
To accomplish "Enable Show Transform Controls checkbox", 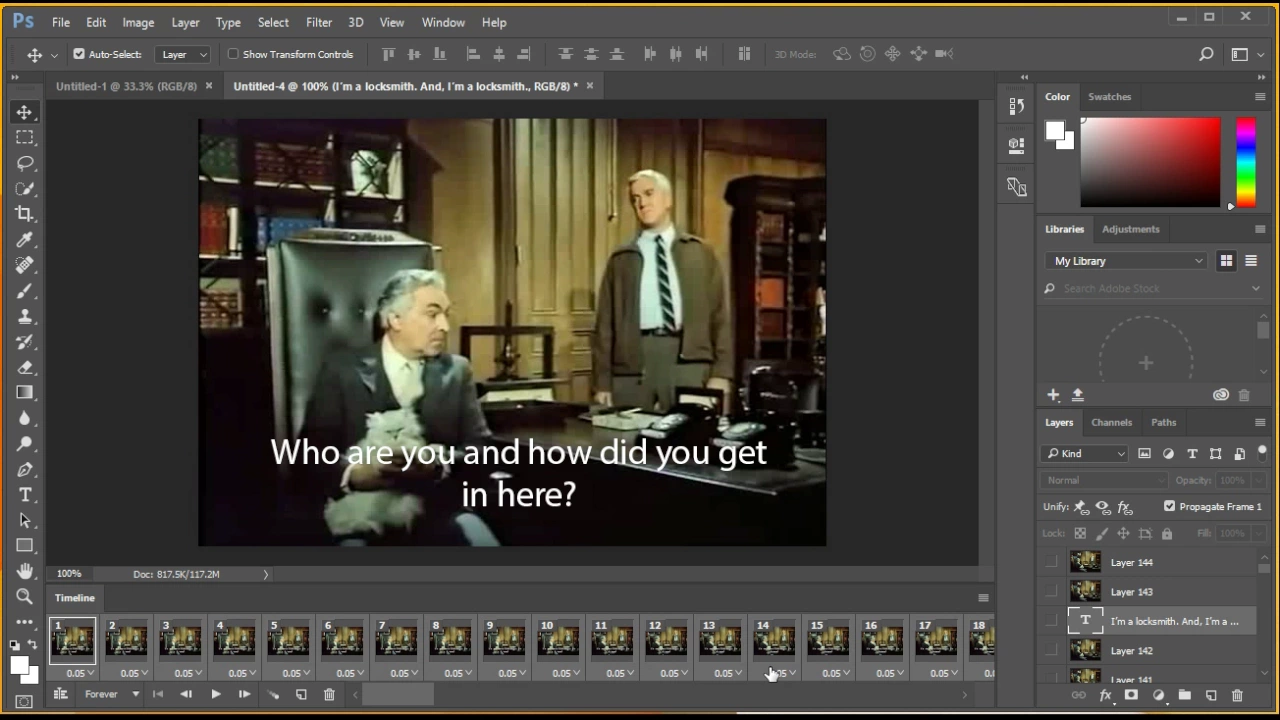I will pyautogui.click(x=233, y=54).
